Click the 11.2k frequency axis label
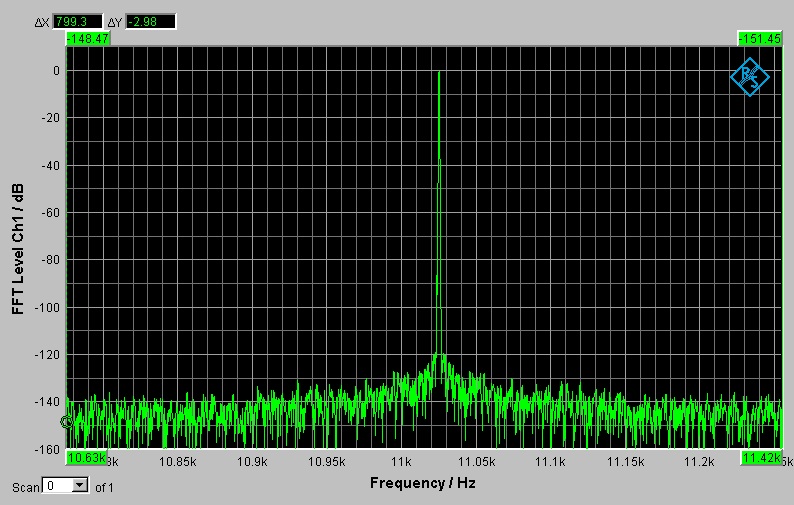This screenshot has width=794, height=505. pos(699,462)
